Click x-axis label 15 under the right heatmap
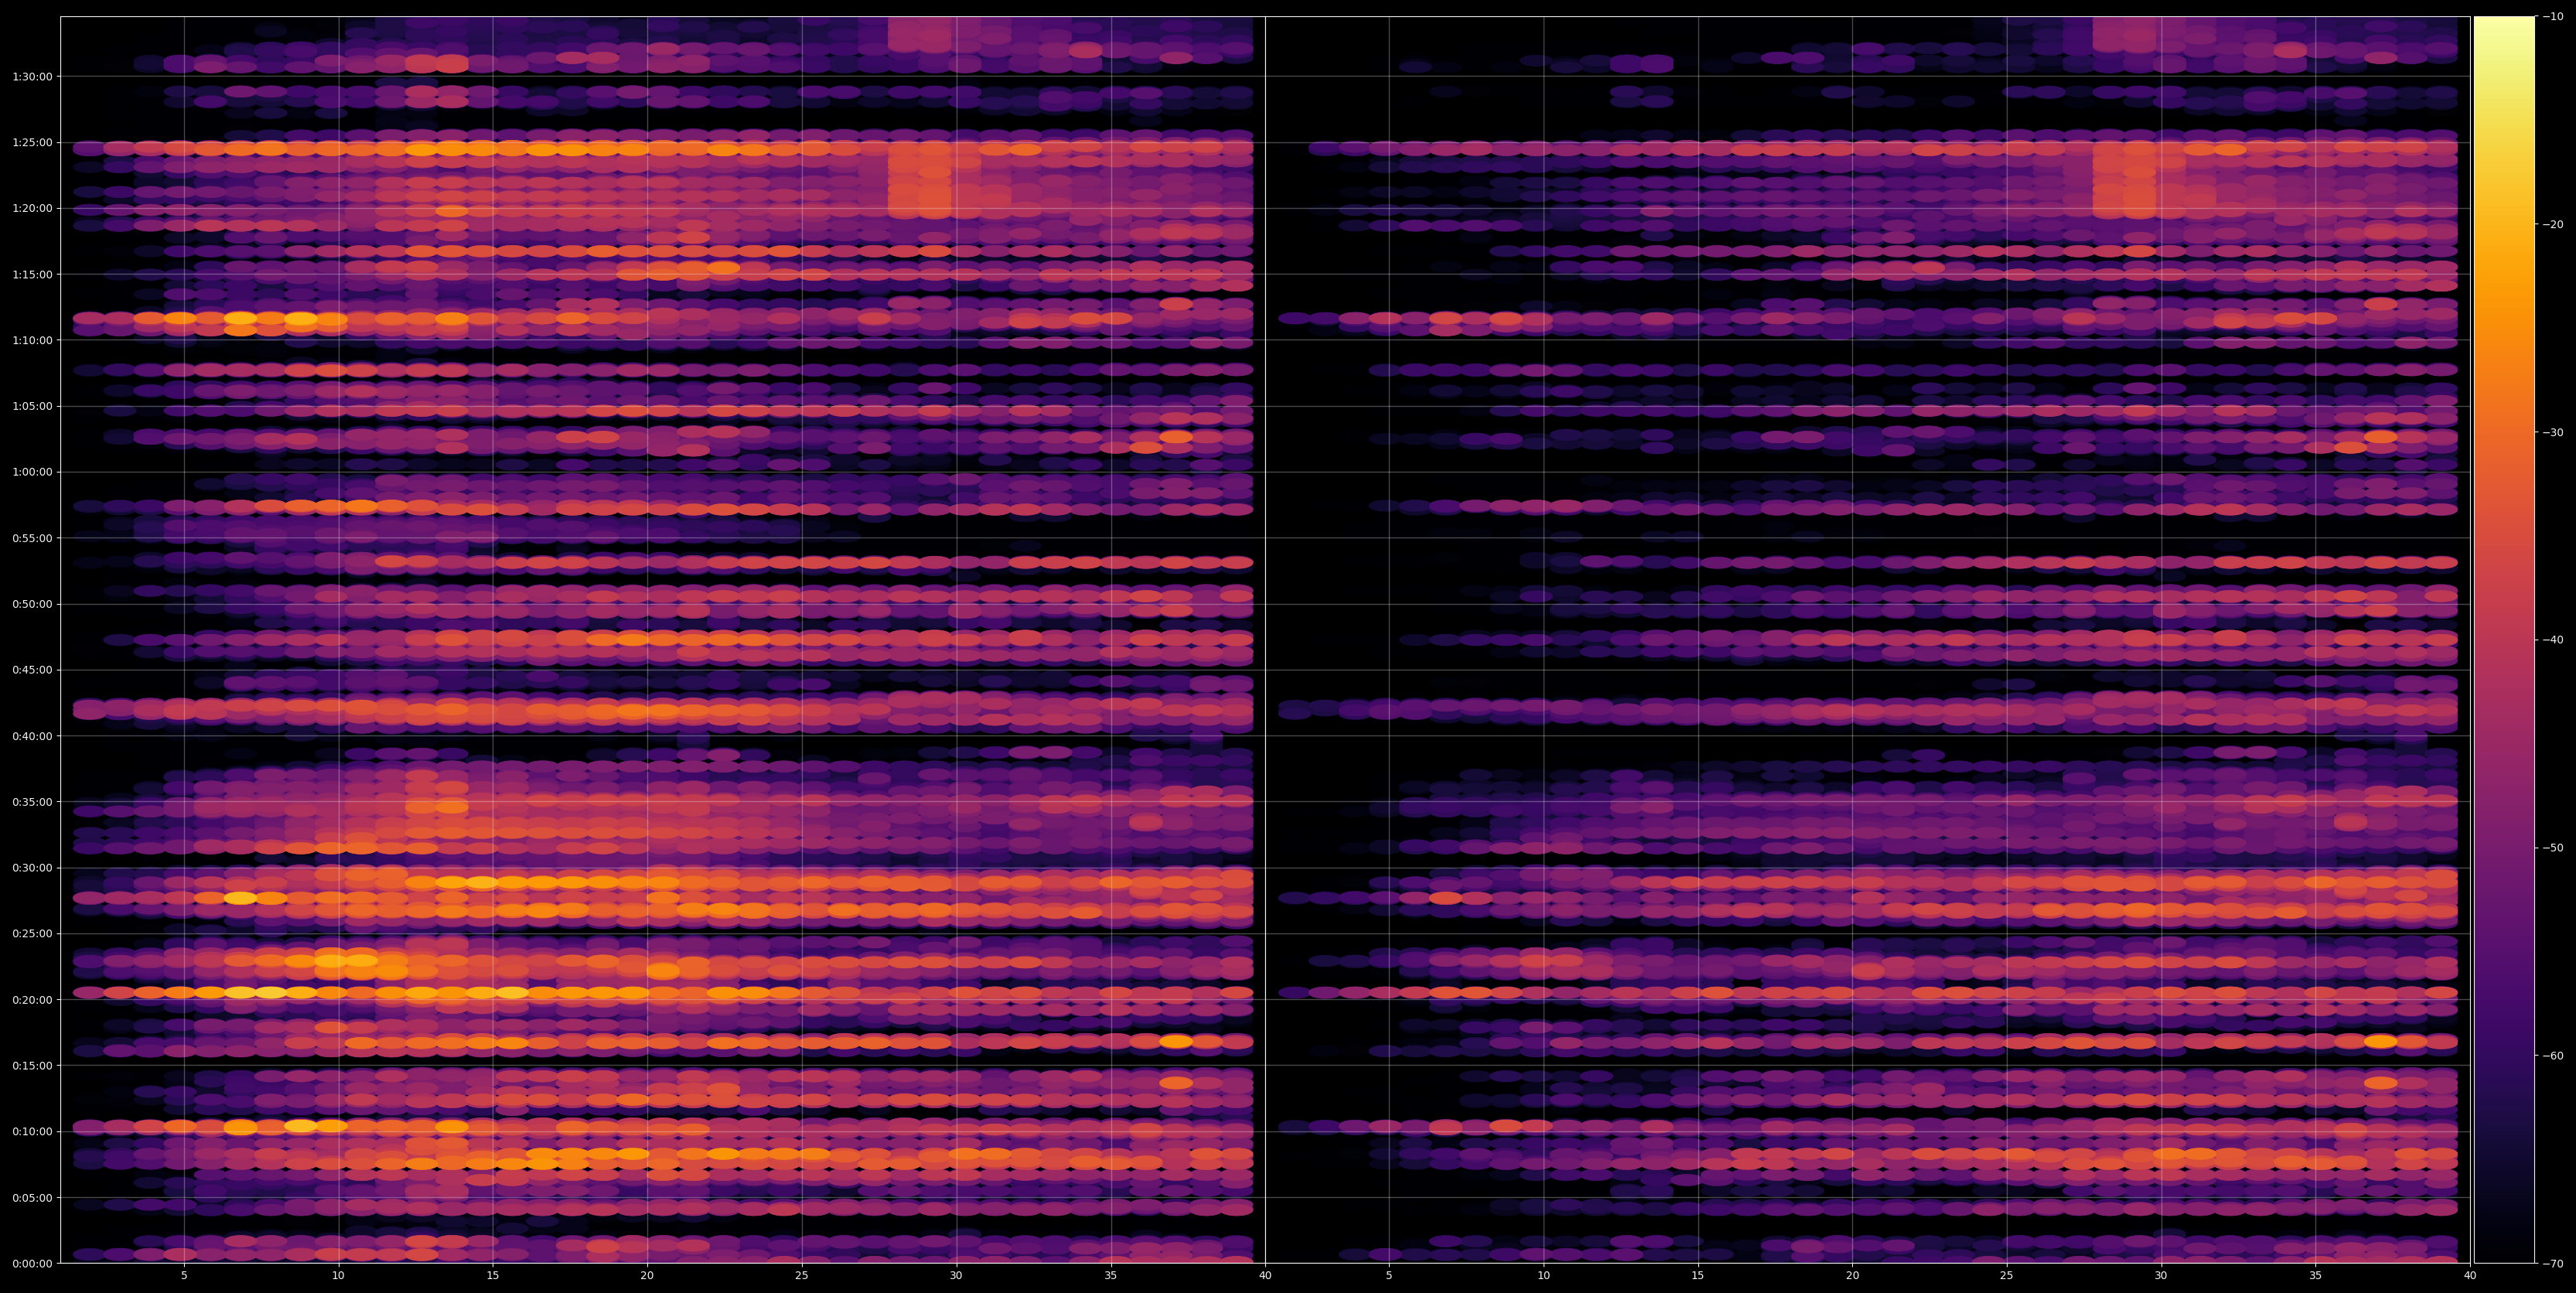The height and width of the screenshot is (1293, 2576). pyautogui.click(x=1698, y=1276)
